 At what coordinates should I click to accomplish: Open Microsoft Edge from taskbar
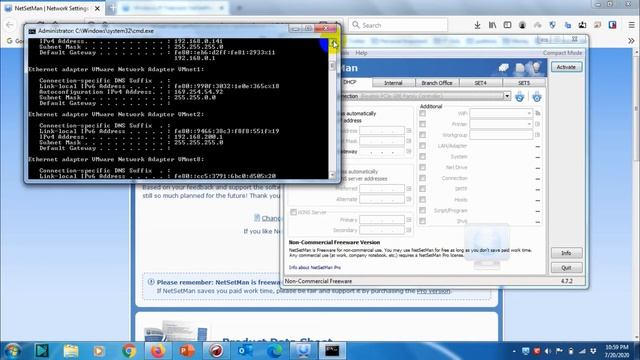pyautogui.click(x=274, y=351)
